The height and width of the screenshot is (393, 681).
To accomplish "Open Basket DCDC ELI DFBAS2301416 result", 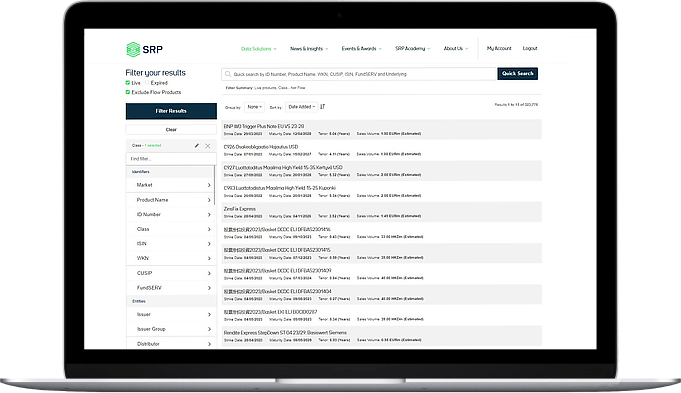I will [x=277, y=229].
